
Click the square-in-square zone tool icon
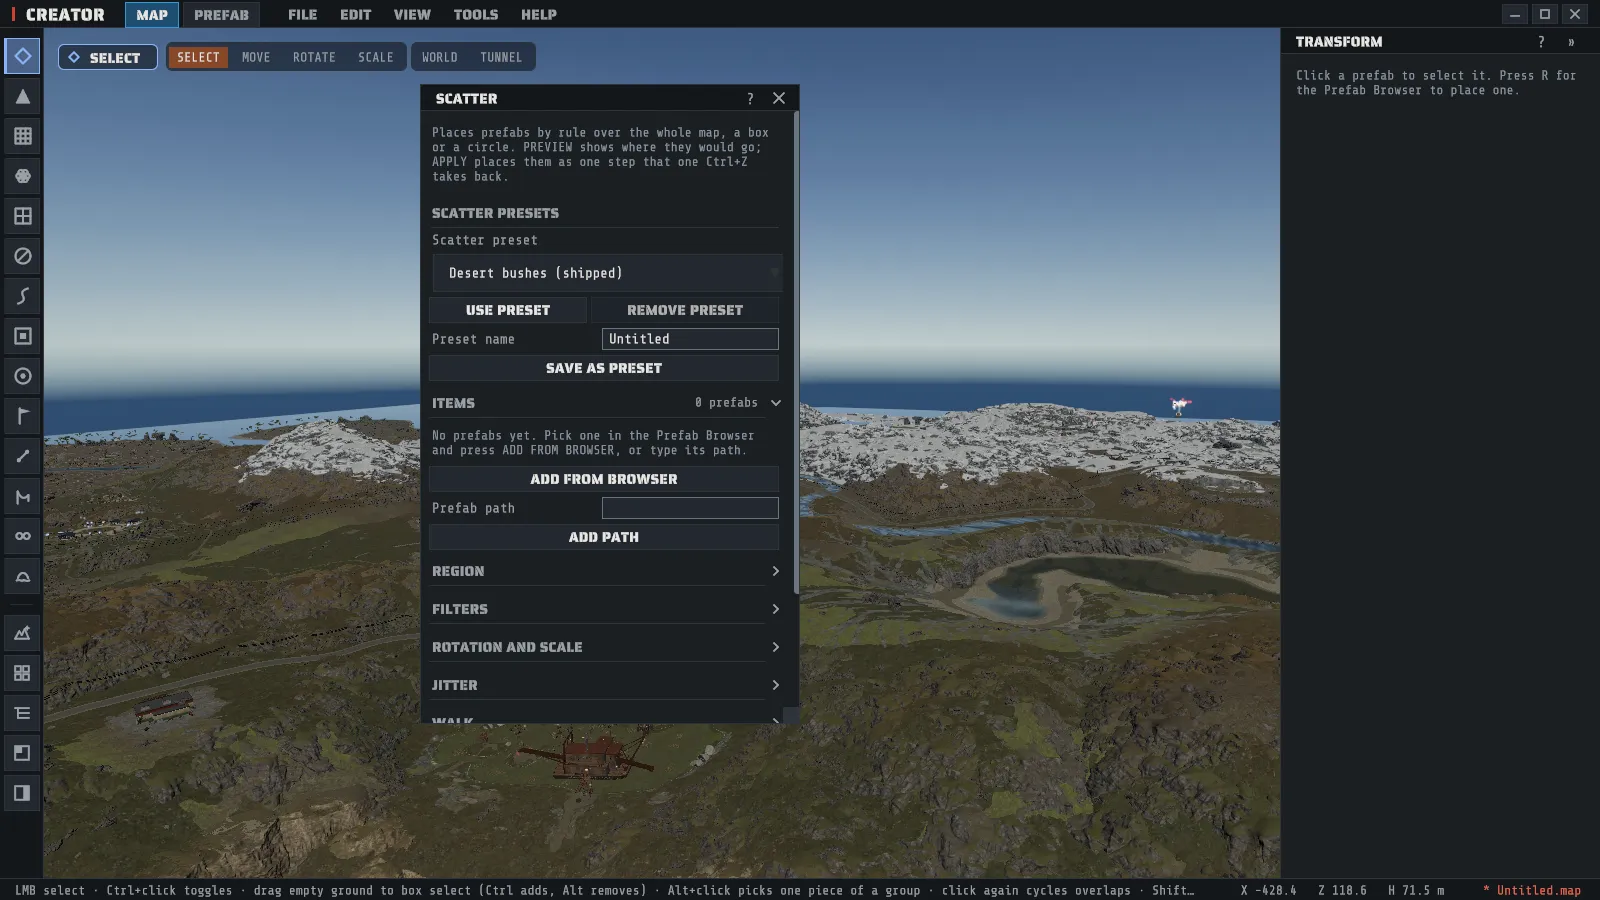click(22, 336)
